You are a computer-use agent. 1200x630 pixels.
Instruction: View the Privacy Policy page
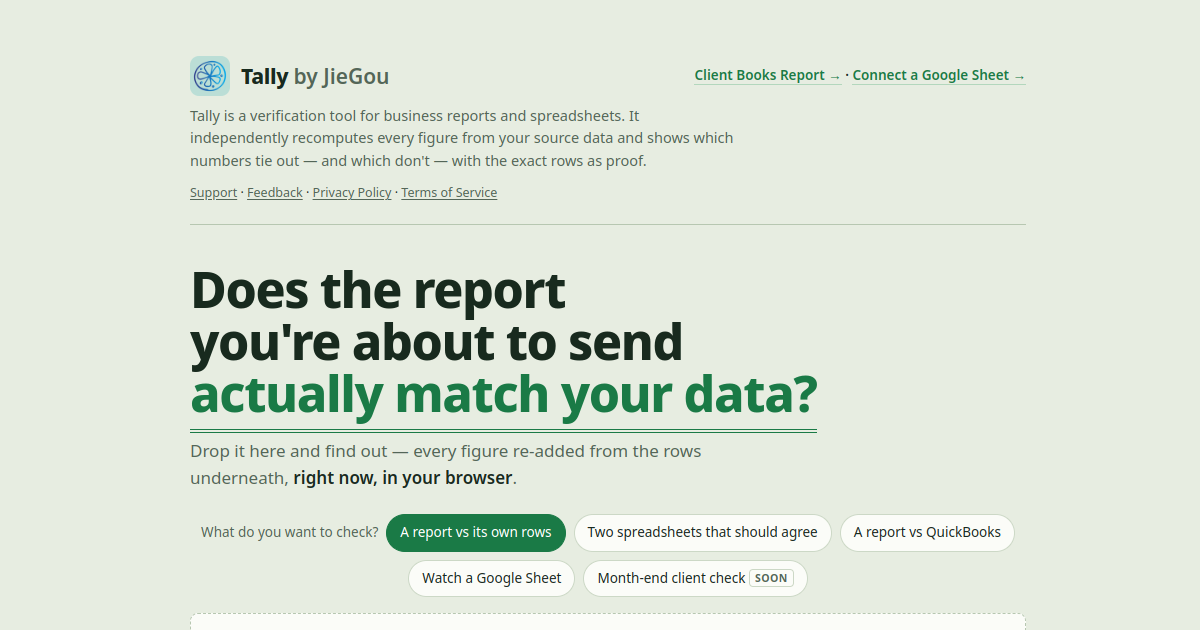tap(352, 193)
